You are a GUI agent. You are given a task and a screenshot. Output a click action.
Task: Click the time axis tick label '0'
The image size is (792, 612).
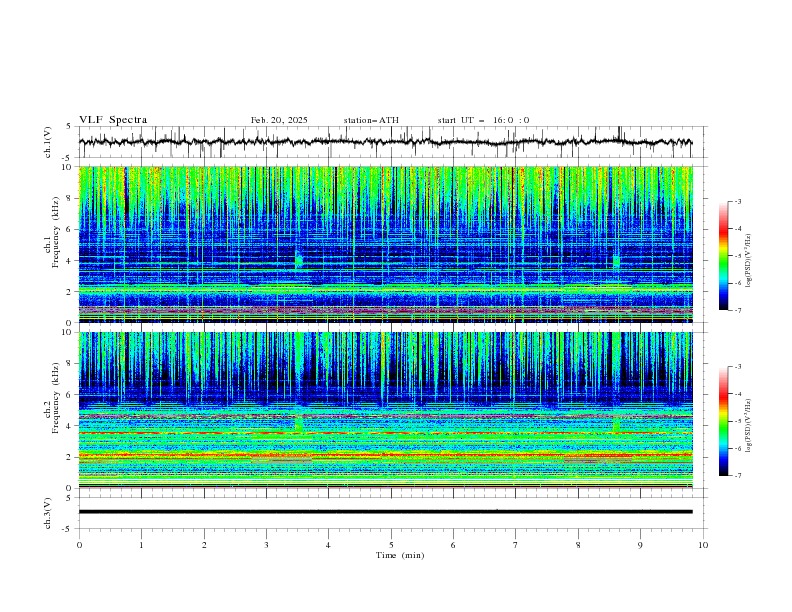pos(79,545)
